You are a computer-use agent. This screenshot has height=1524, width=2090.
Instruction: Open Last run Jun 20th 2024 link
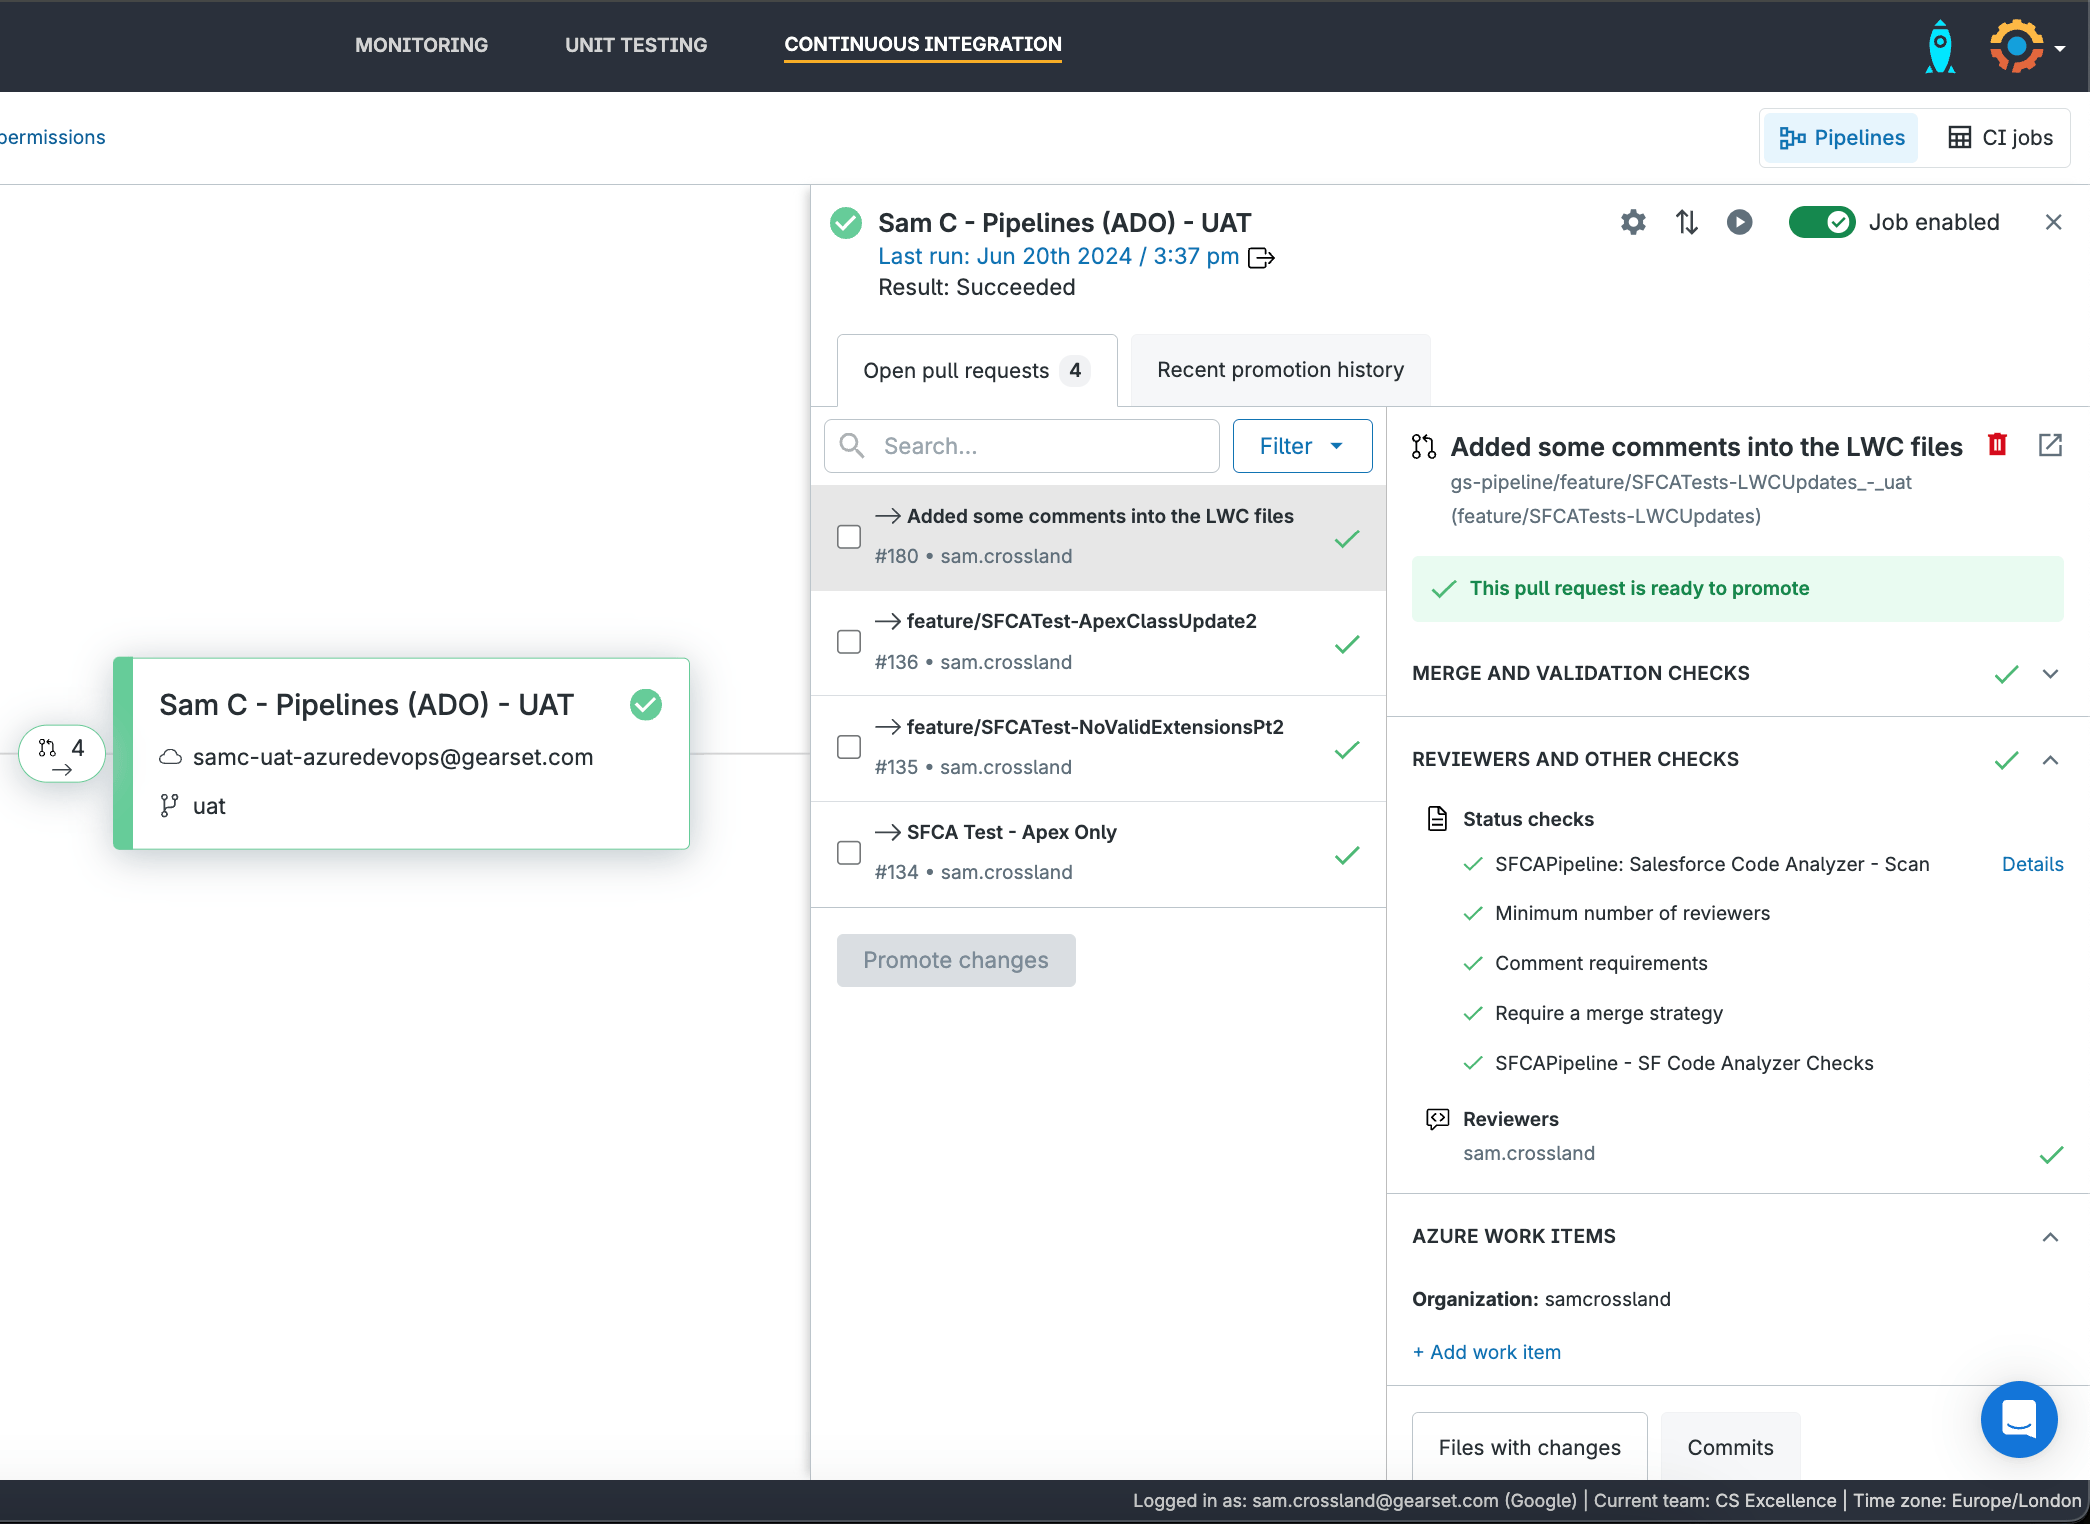pos(1058,256)
